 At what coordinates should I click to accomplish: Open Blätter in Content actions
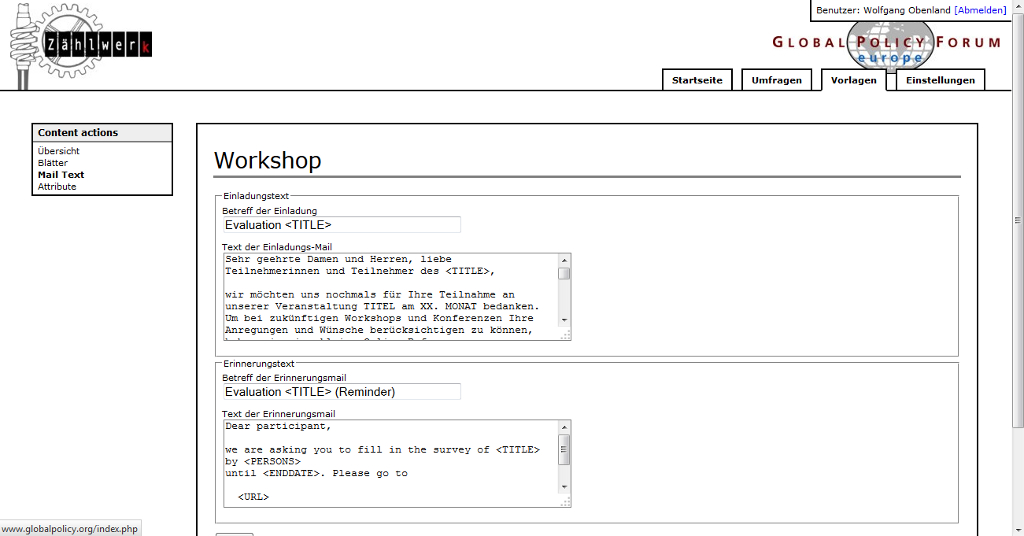[53, 163]
